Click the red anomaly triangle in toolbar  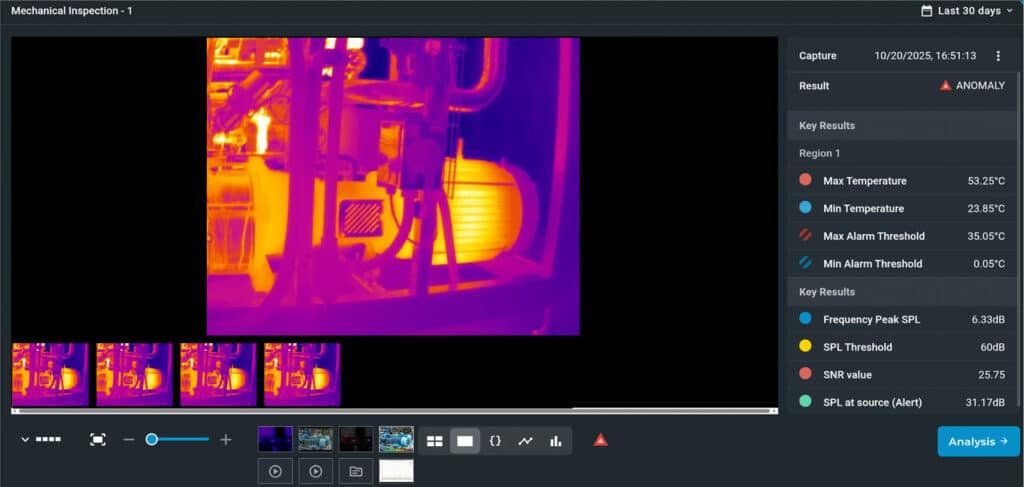pos(600,440)
